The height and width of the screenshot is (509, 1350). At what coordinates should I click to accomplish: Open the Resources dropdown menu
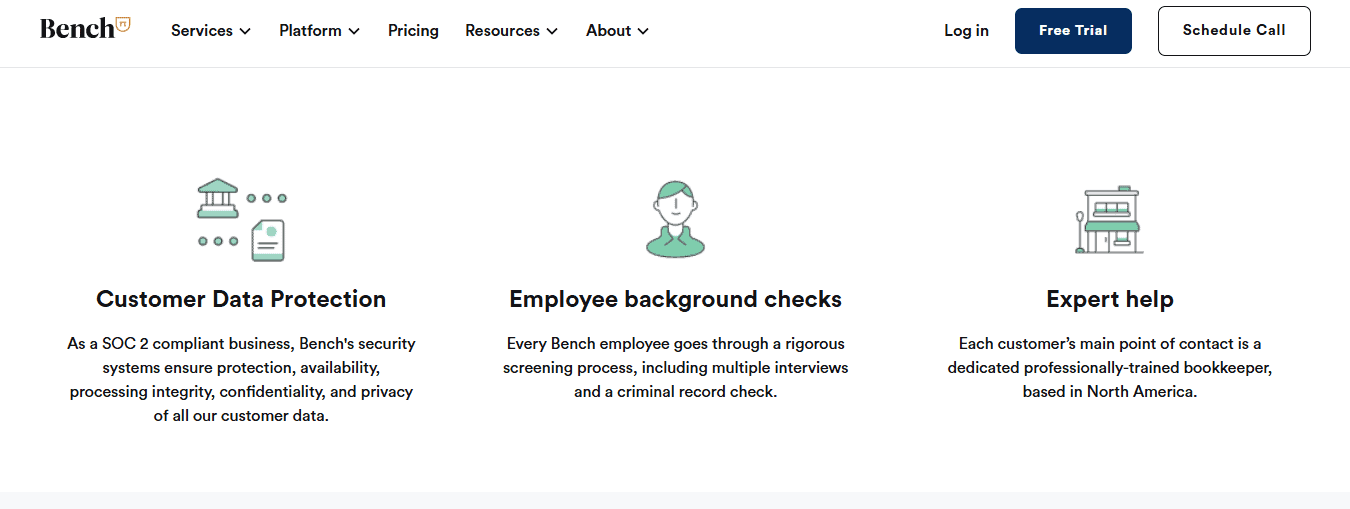click(x=511, y=31)
